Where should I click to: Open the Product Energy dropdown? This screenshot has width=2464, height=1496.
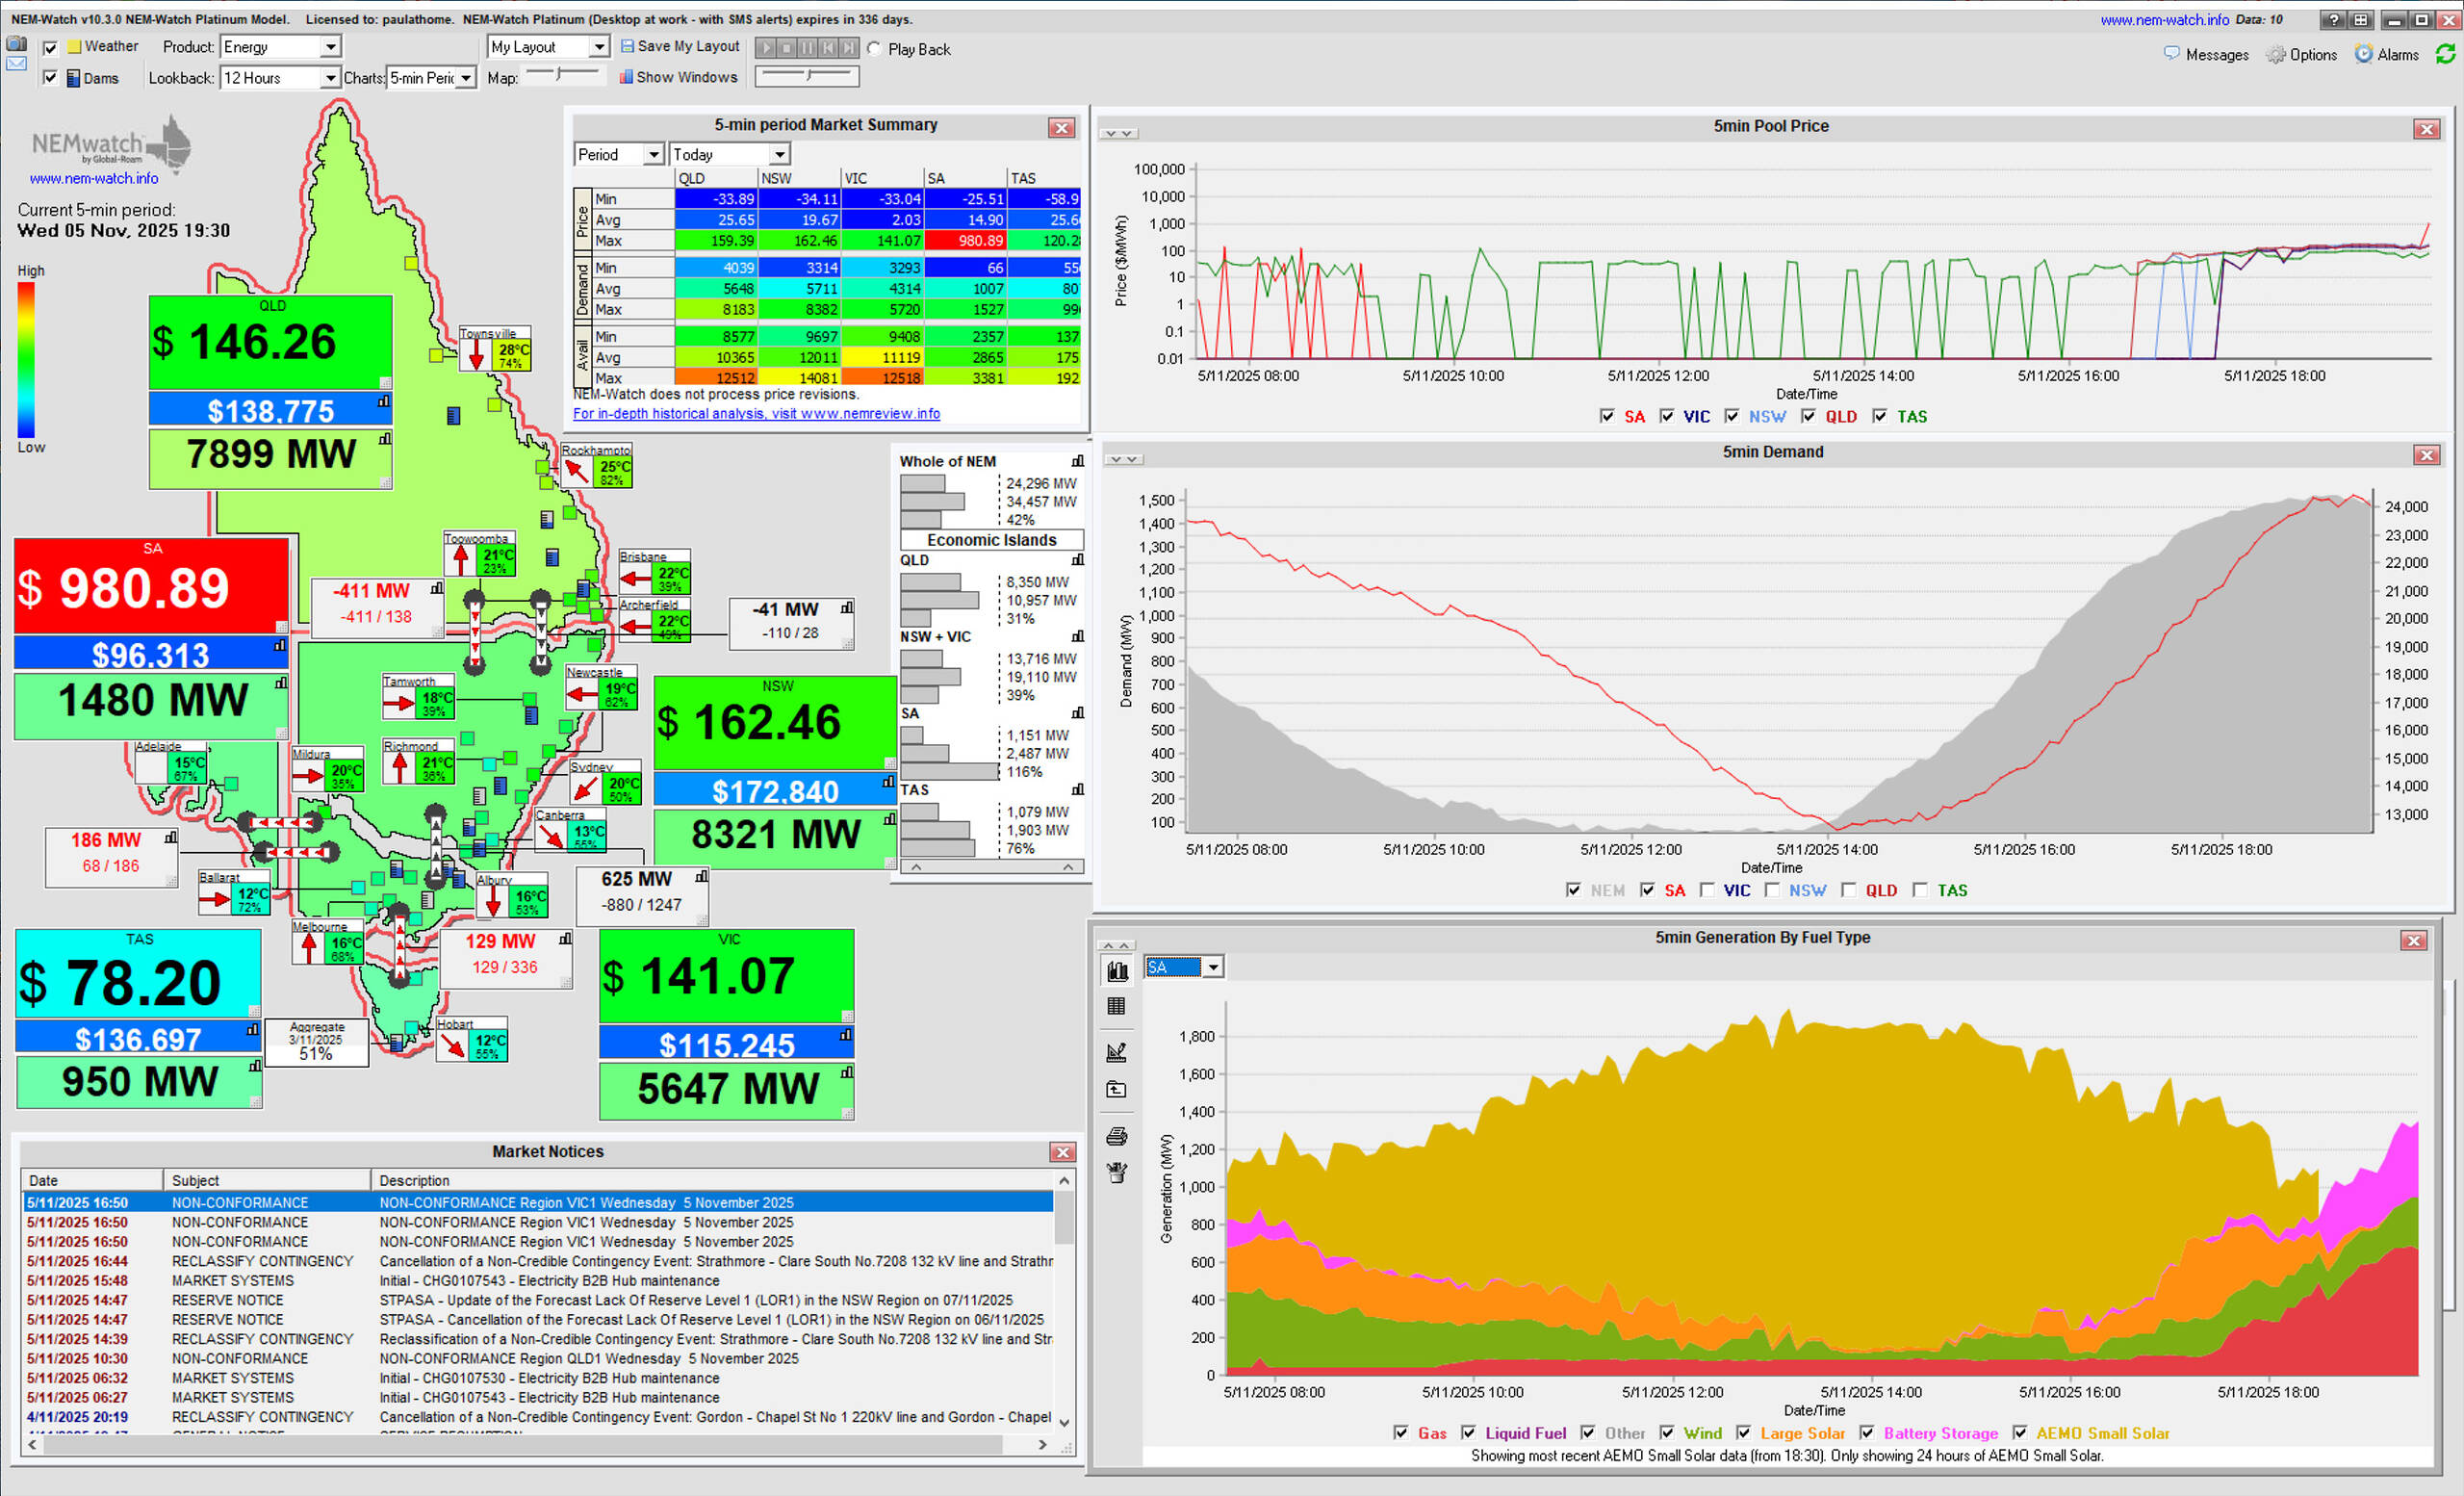coord(330,47)
